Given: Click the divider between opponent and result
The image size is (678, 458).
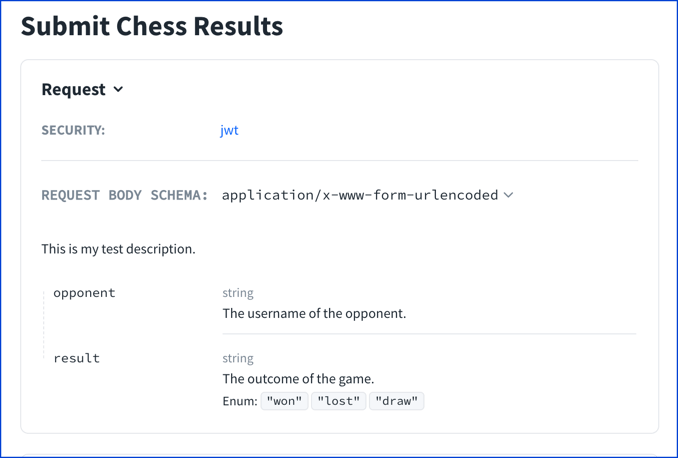Looking at the screenshot, I should click(x=429, y=334).
